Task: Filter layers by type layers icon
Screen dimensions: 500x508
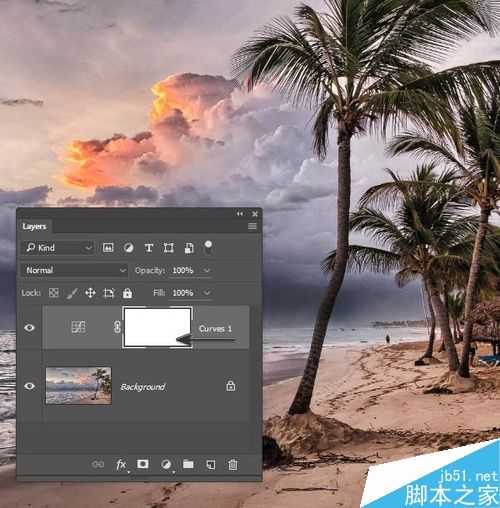Action: [x=149, y=248]
